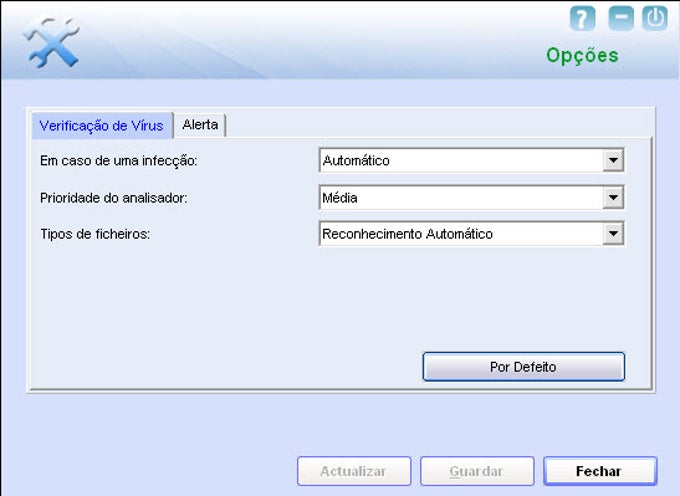Click the 'Em caso de uma infecção:' label
This screenshot has height=496, width=680.
click(118, 161)
